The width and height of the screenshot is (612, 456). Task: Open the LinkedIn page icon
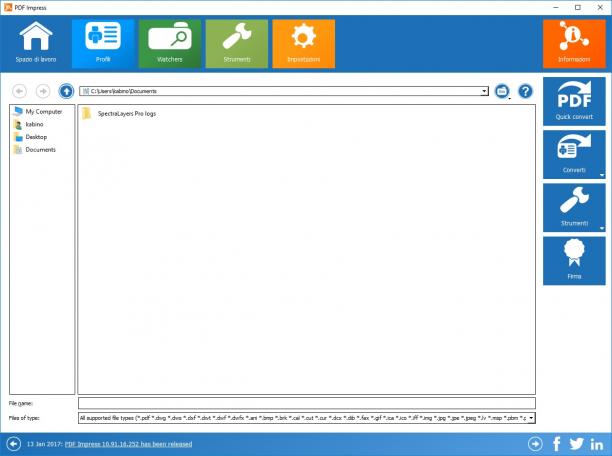coord(596,444)
